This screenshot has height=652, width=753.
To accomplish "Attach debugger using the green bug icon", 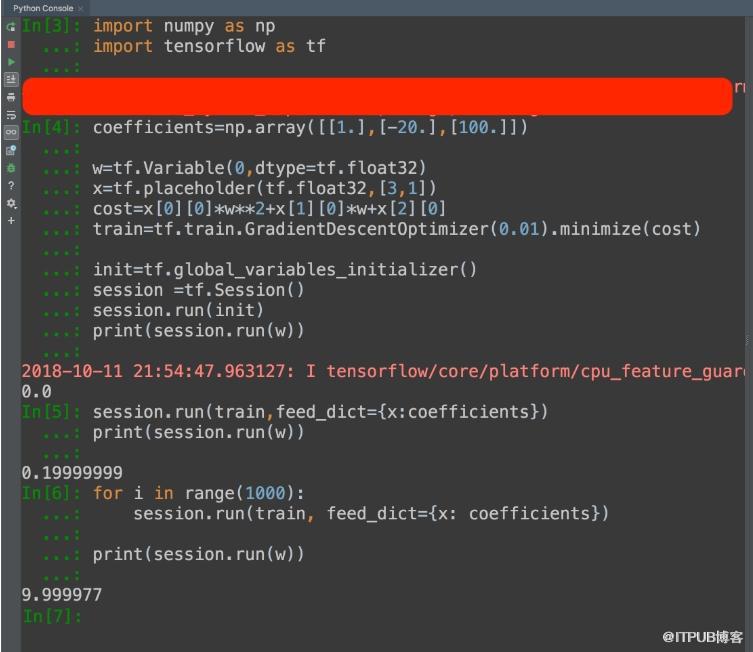I will 11,168.
